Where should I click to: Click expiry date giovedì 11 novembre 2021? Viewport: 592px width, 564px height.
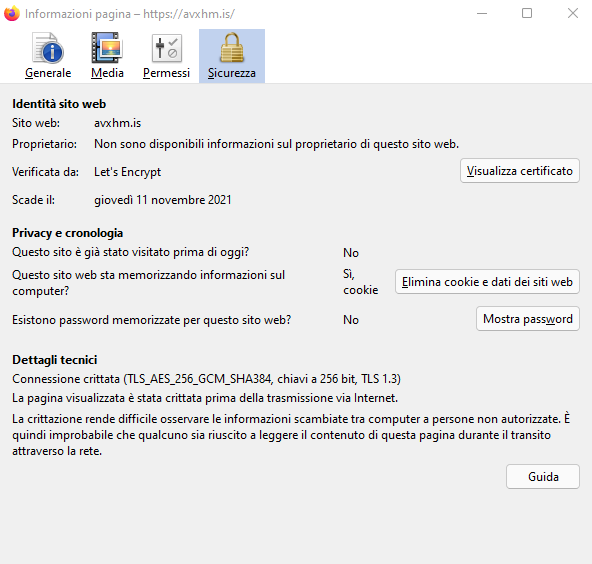click(163, 200)
